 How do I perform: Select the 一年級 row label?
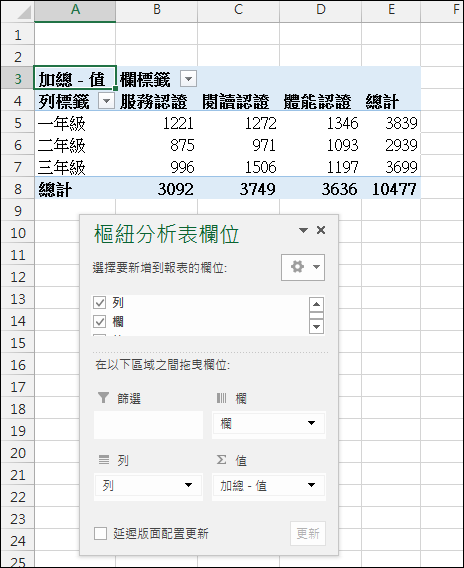[x=75, y=122]
